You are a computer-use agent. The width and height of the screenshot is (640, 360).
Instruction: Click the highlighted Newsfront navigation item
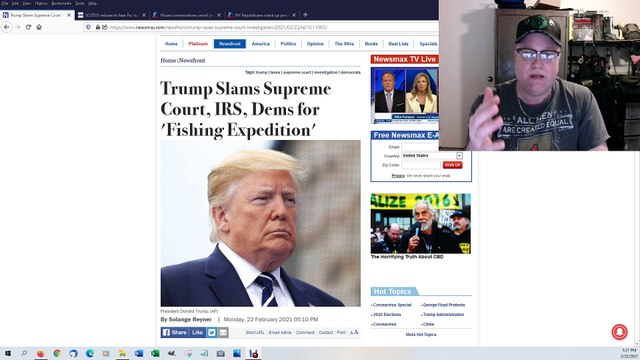tap(230, 44)
